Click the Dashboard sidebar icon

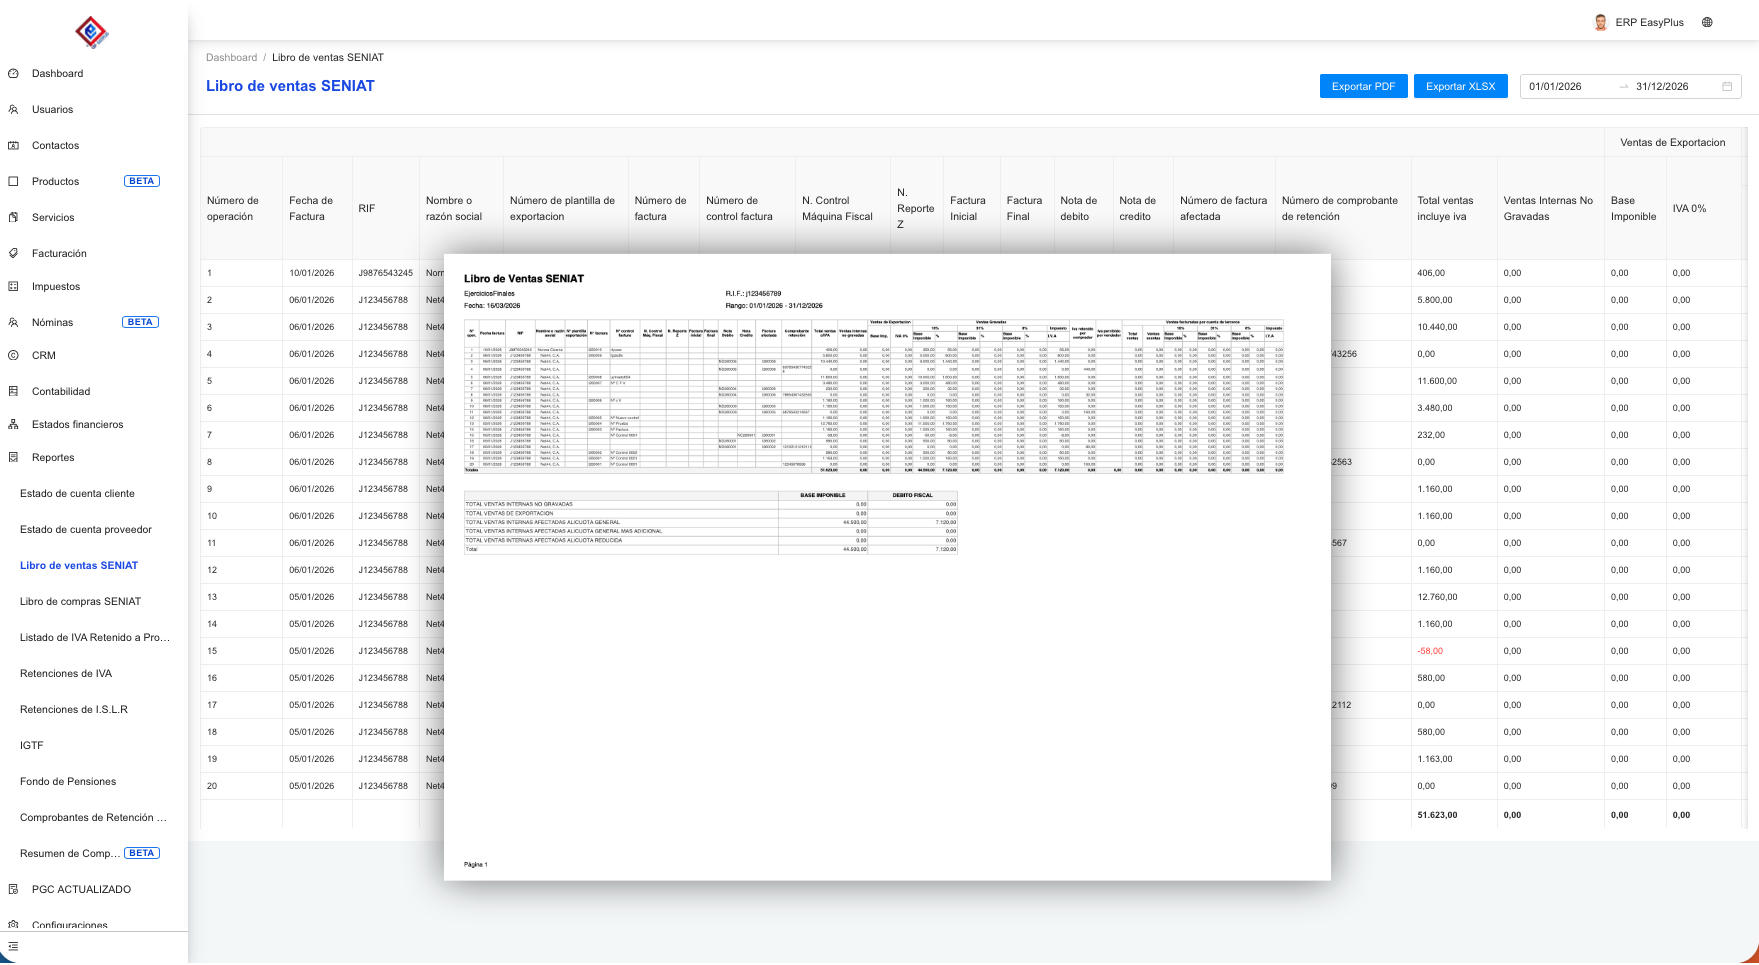(13, 74)
